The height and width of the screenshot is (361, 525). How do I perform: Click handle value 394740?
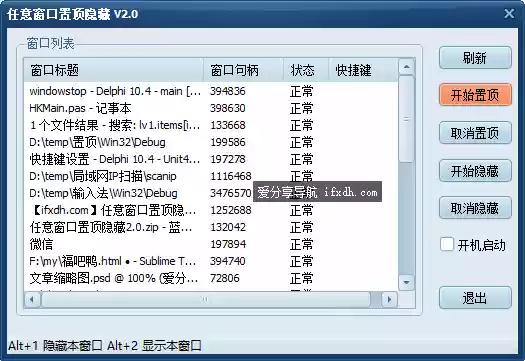click(228, 261)
